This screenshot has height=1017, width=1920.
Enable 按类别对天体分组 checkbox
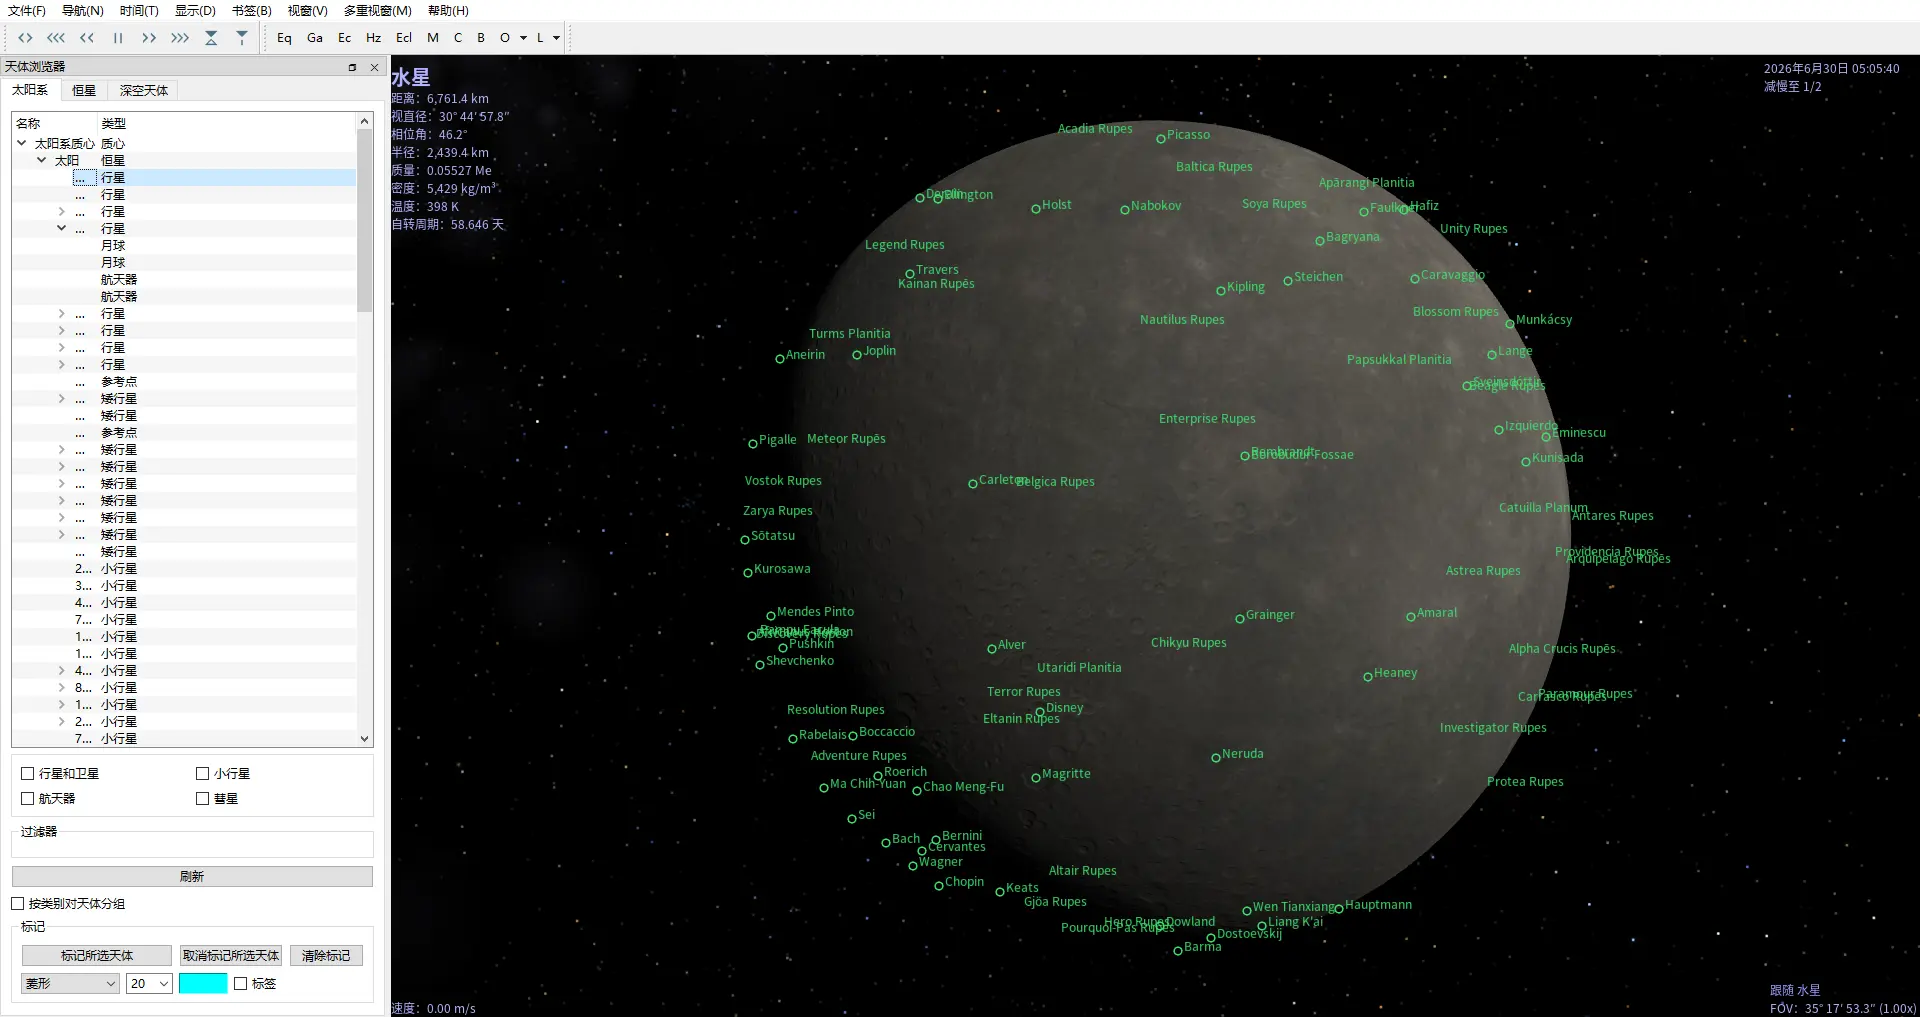point(18,904)
